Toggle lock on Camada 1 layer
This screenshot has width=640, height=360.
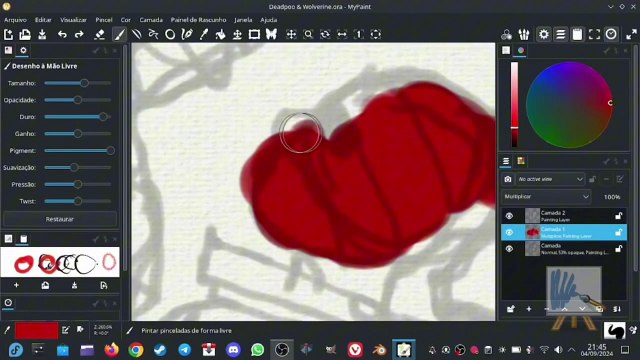point(619,232)
